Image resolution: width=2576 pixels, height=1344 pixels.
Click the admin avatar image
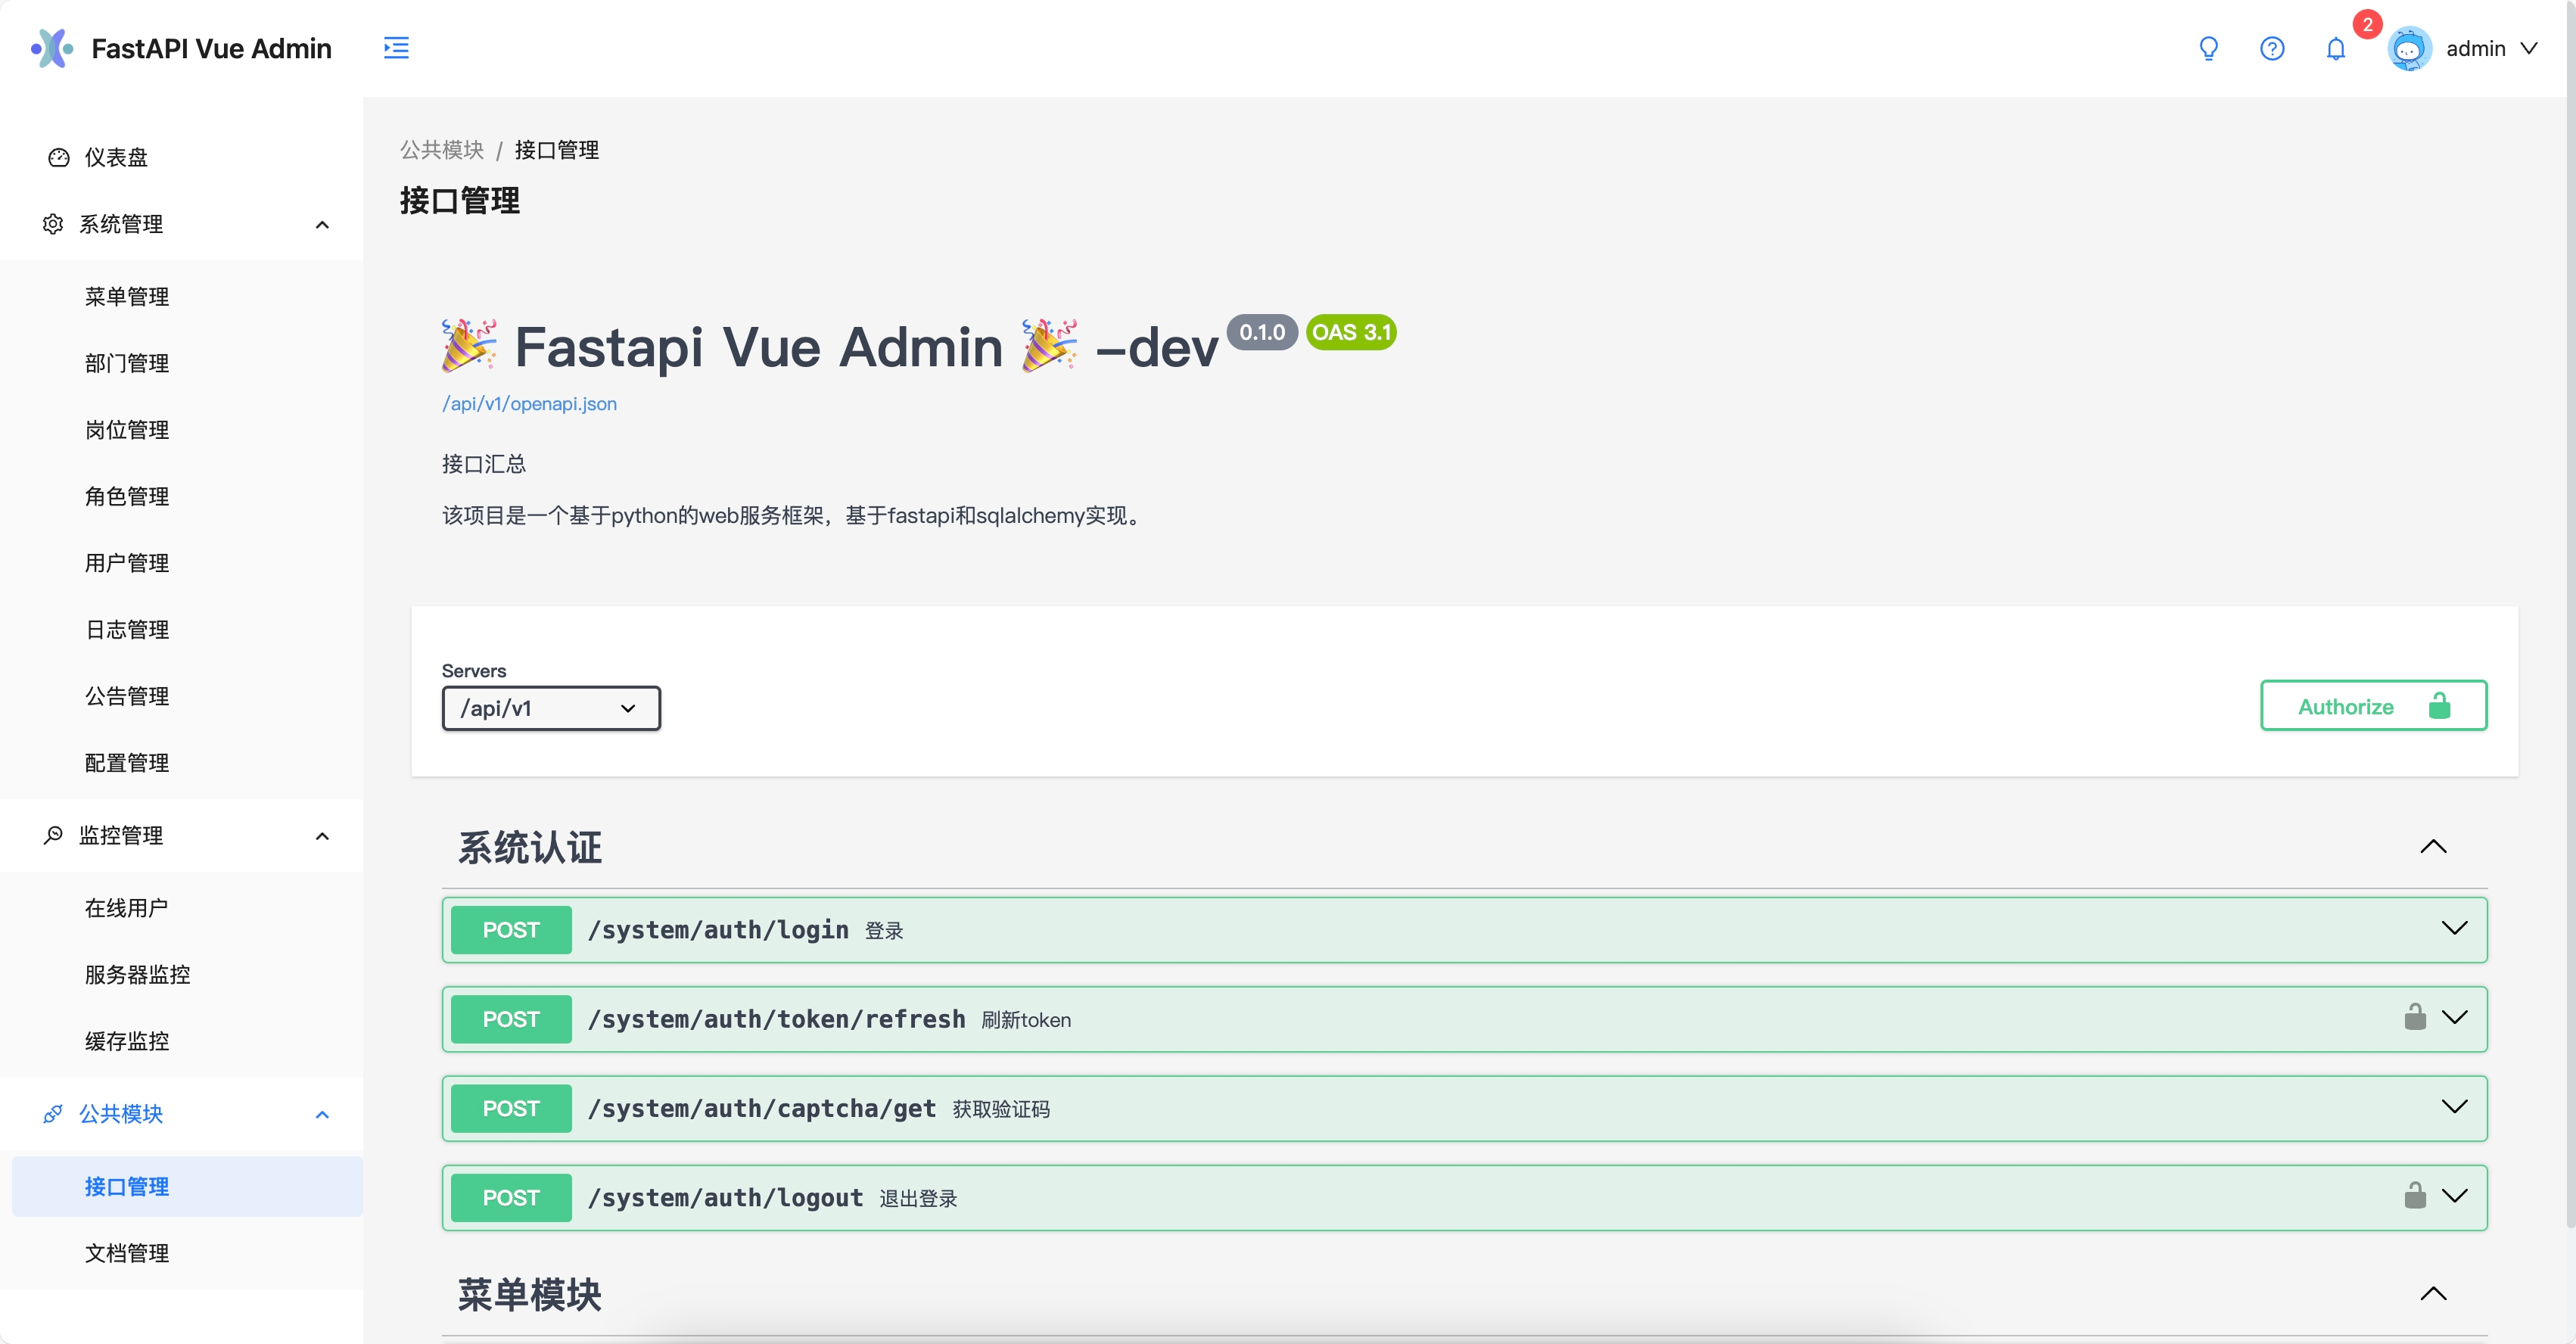coord(2409,48)
